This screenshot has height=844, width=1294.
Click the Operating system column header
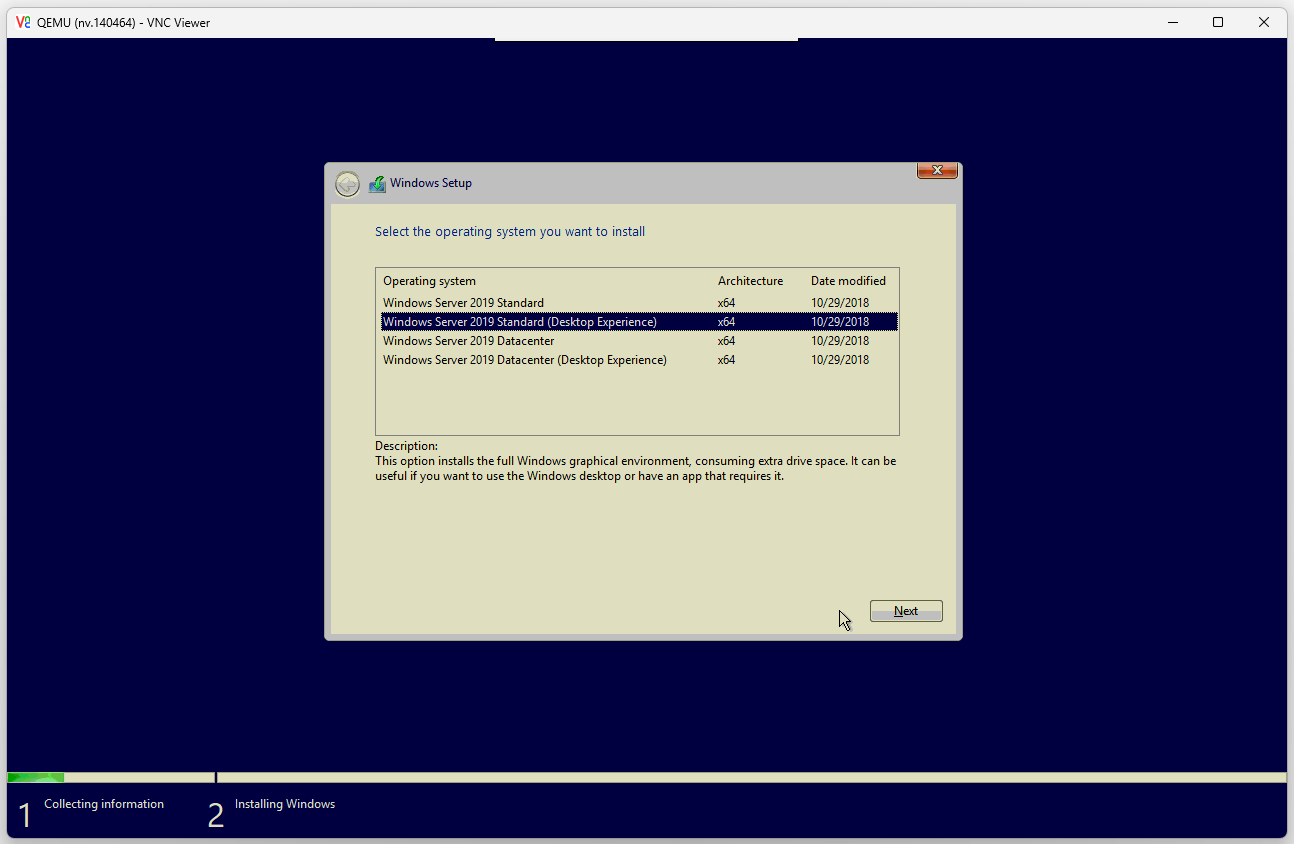(429, 281)
